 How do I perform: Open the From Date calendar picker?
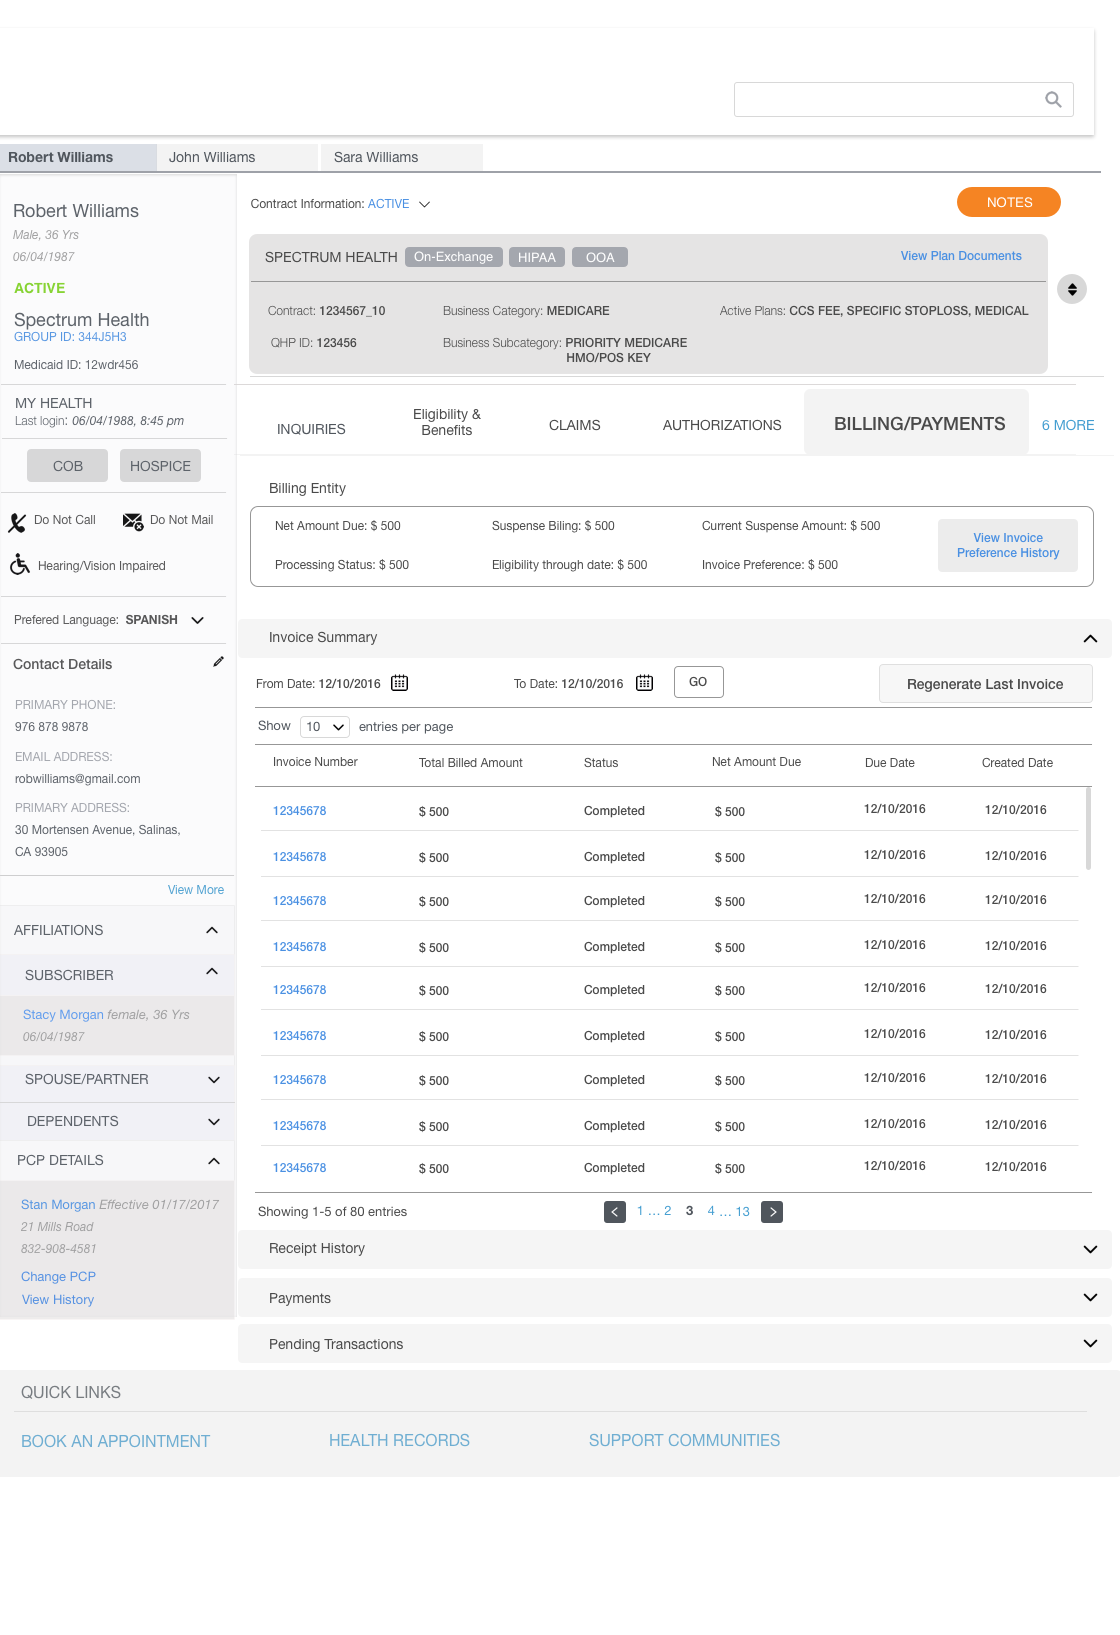[x=399, y=683]
